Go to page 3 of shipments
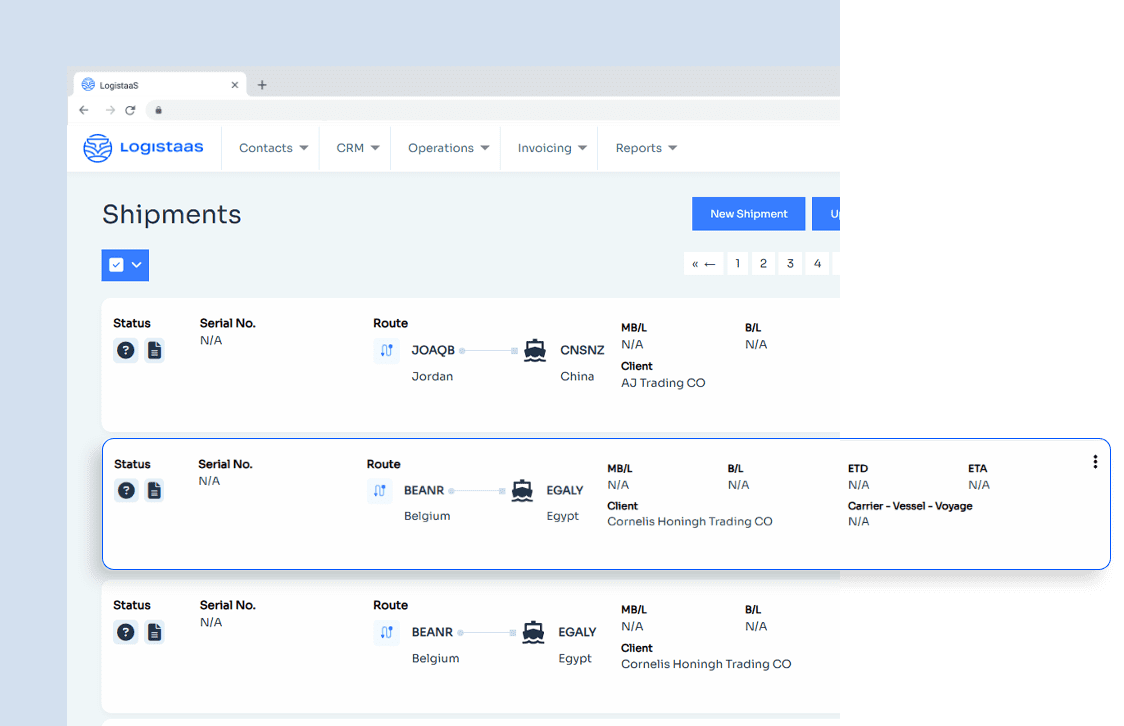The image size is (1124, 726). (x=790, y=263)
